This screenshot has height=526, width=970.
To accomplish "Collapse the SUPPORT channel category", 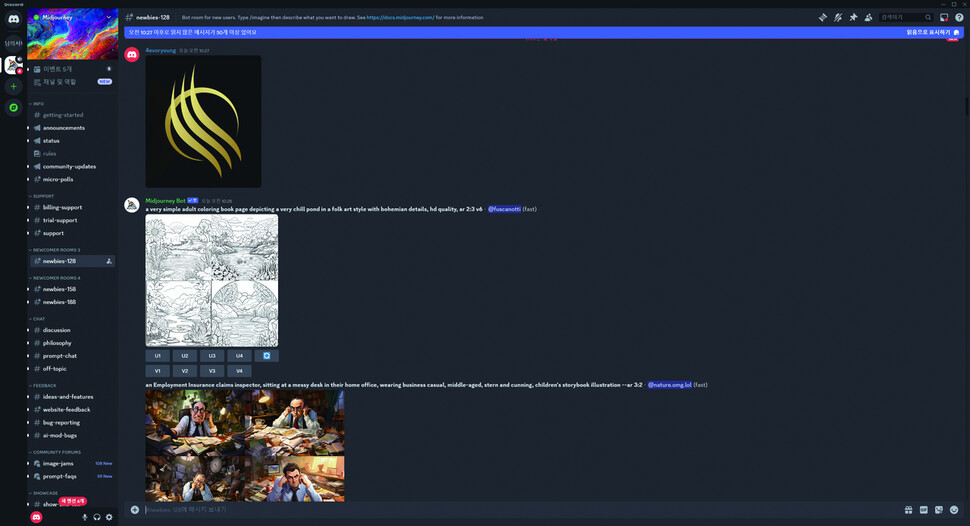I will (43, 196).
